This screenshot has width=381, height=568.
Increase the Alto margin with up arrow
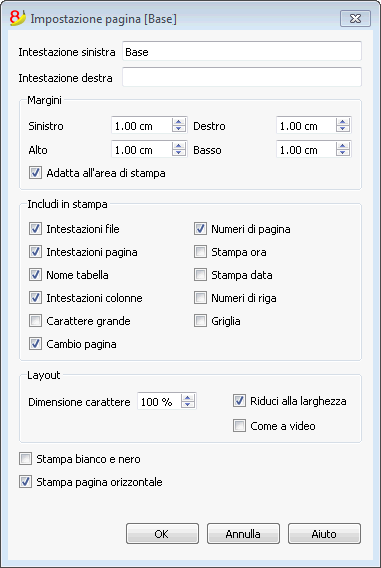(x=179, y=146)
